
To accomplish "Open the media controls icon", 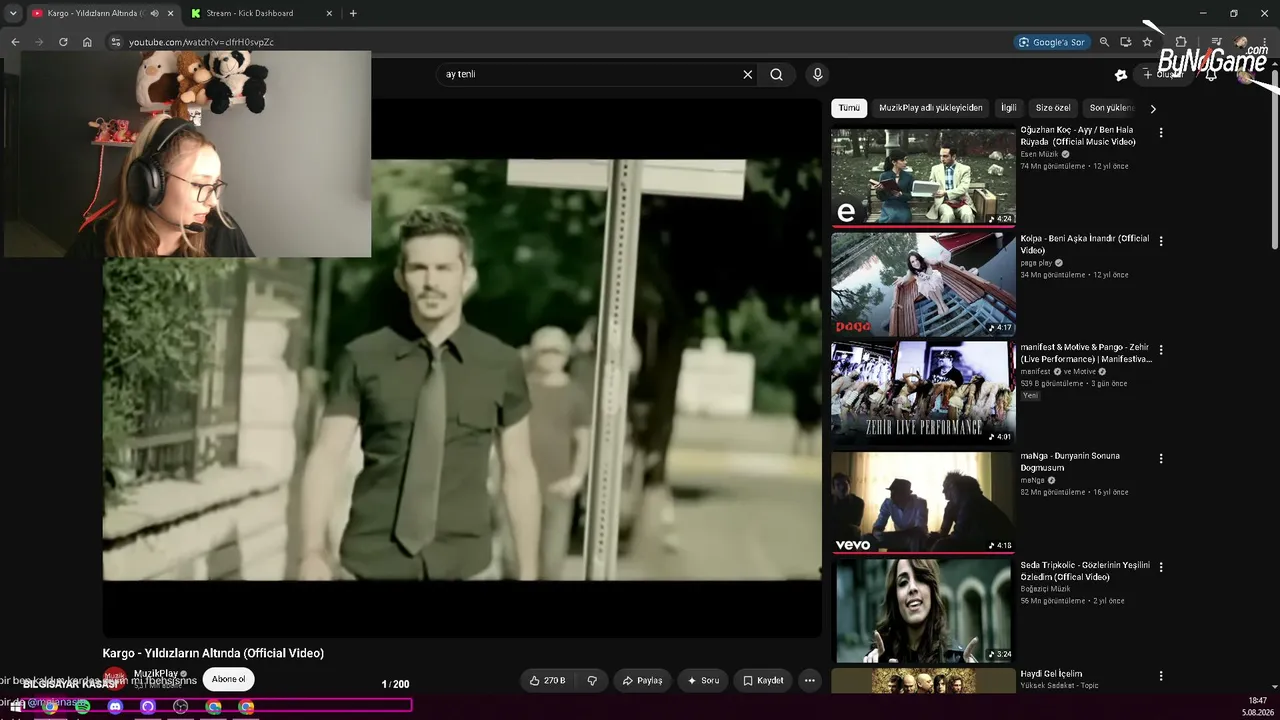I will [x=1216, y=42].
